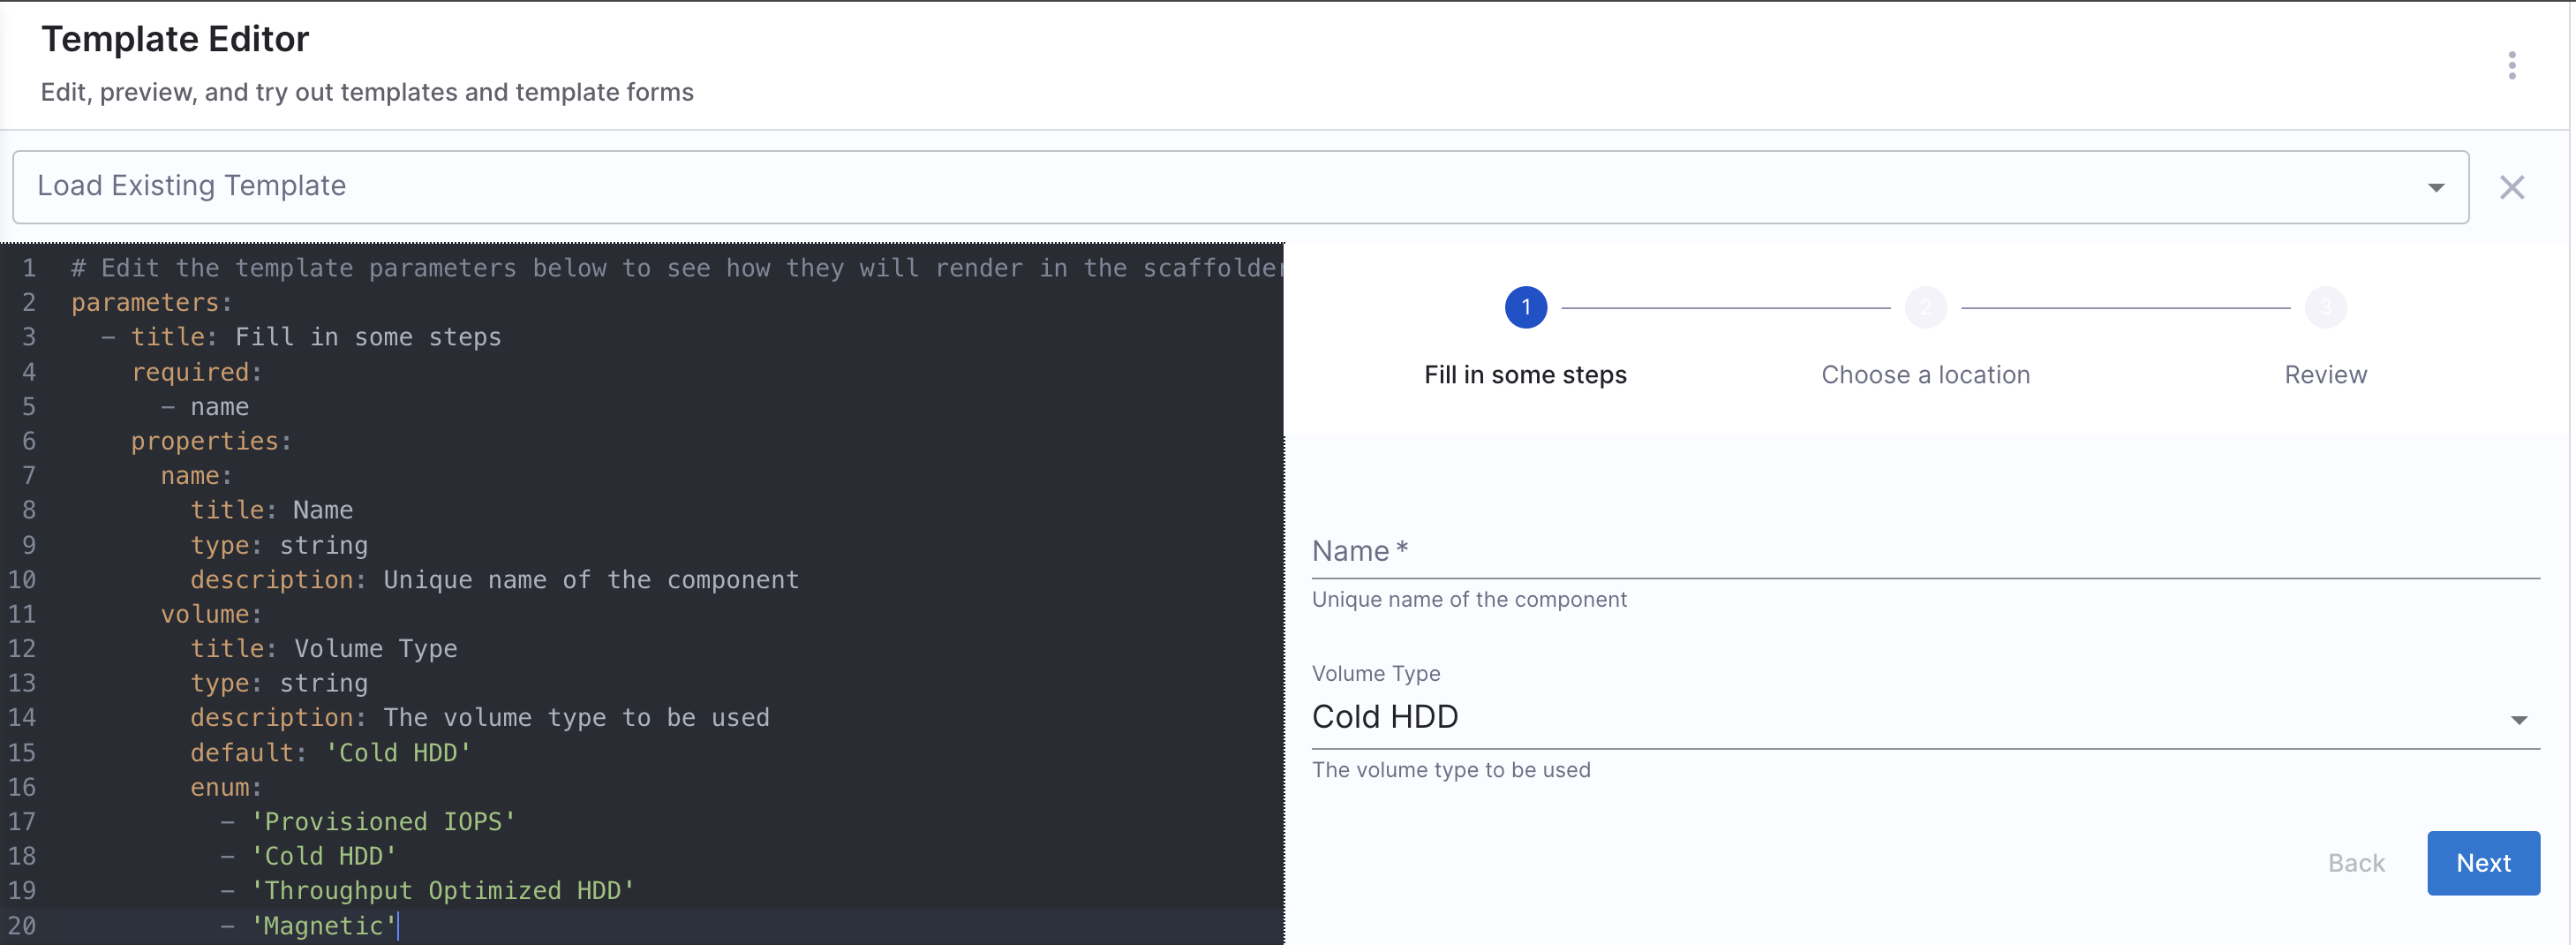Image resolution: width=2576 pixels, height=945 pixels.
Task: Click line number 11 in editor gutter
Action: (22, 614)
